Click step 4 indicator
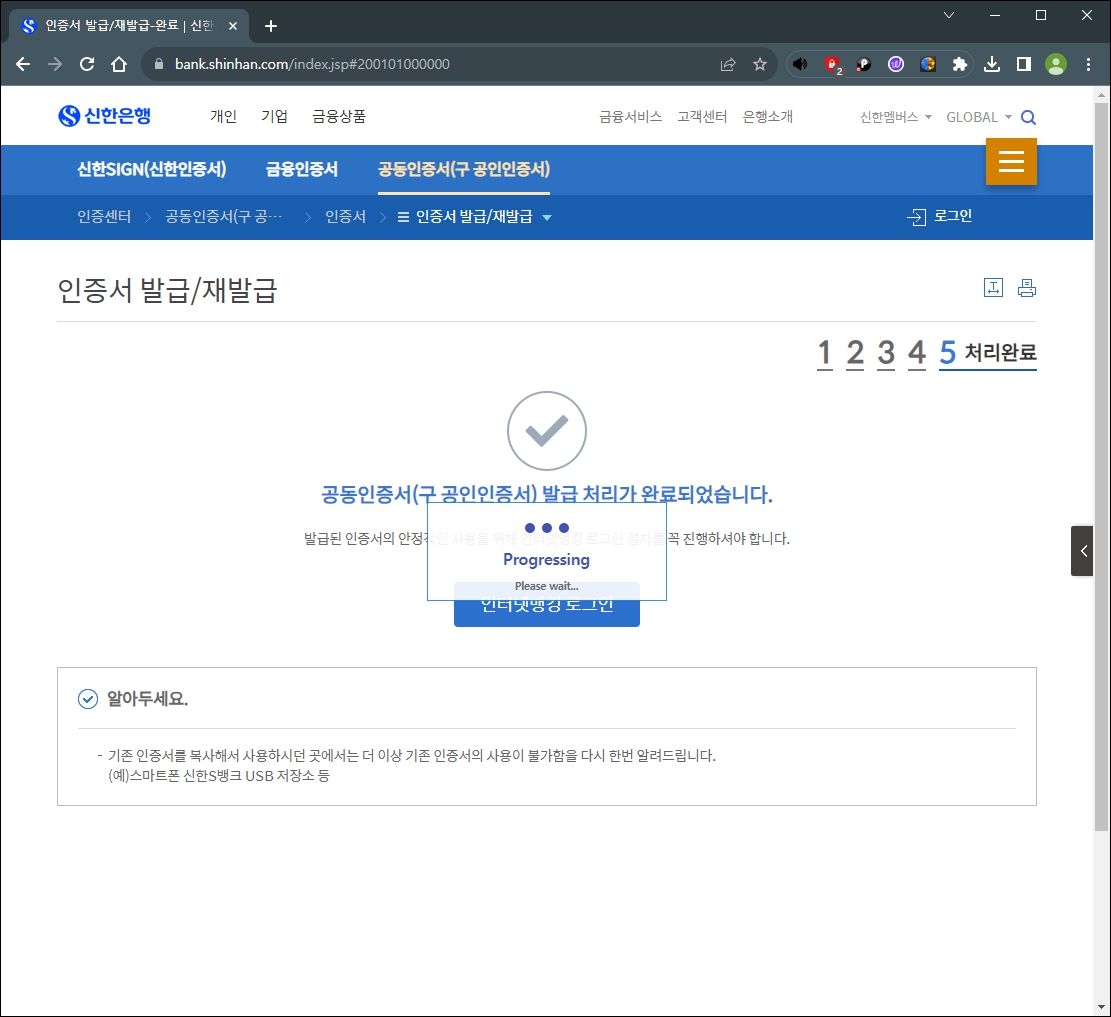Image resolution: width=1111 pixels, height=1017 pixels. click(x=917, y=353)
